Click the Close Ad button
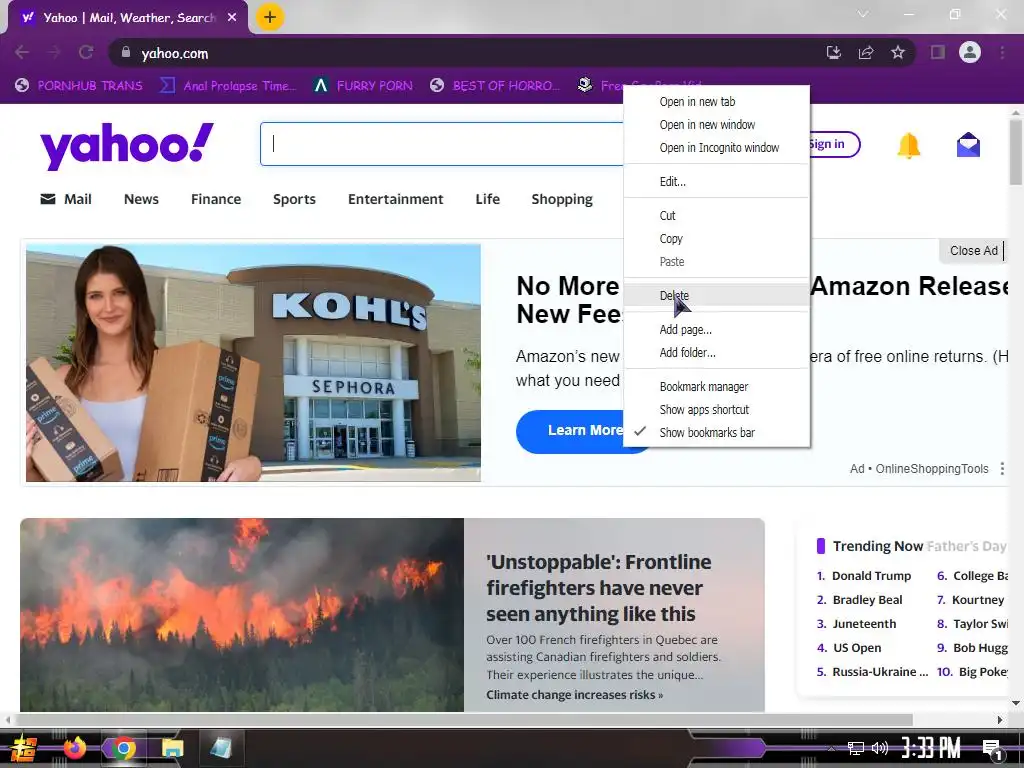The width and height of the screenshot is (1024, 768). (x=973, y=251)
